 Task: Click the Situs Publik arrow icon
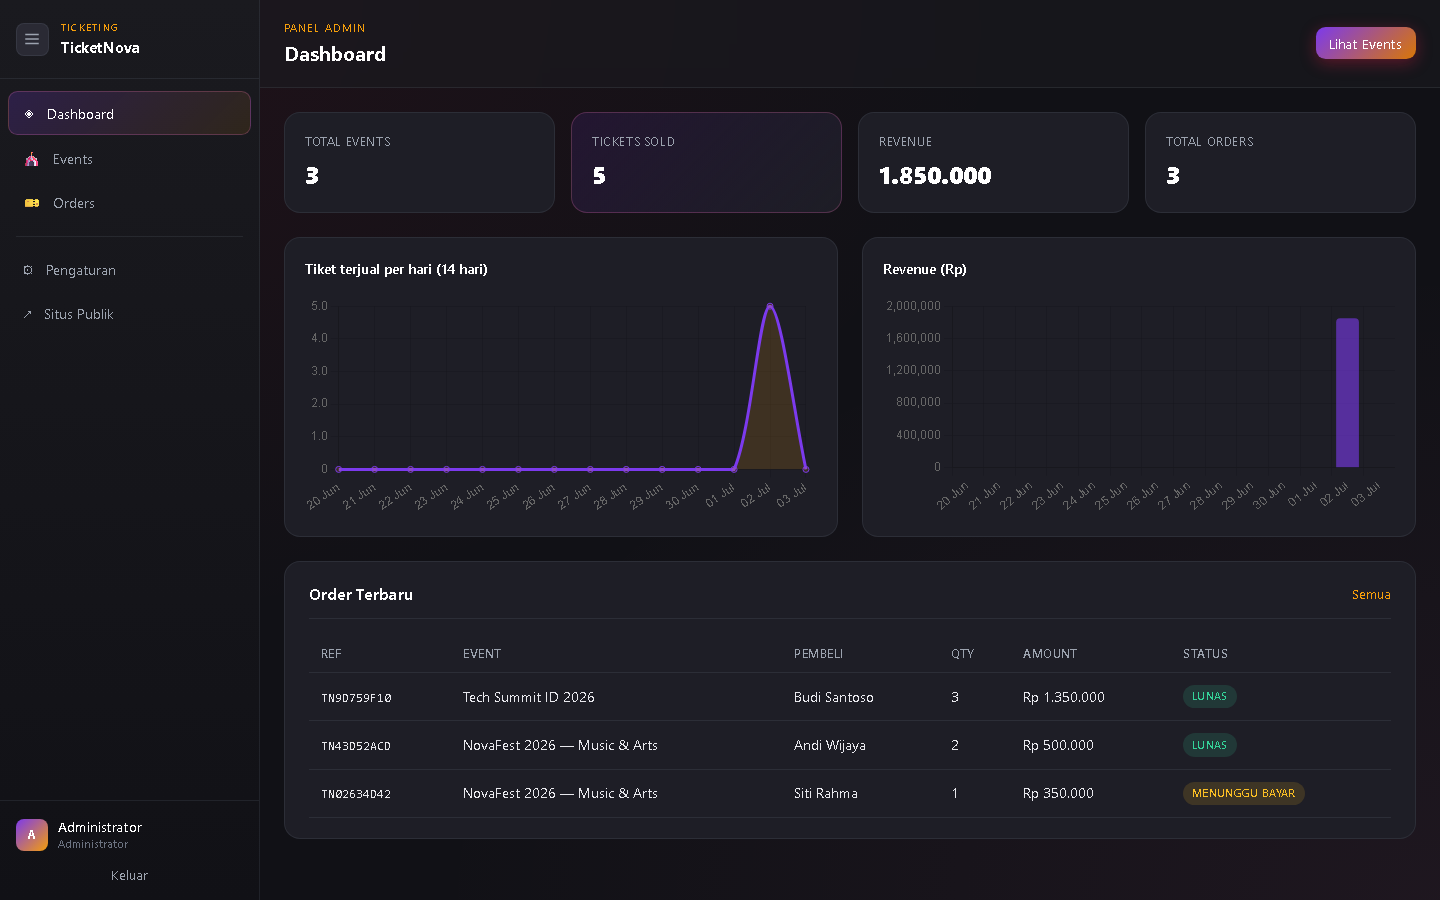pyautogui.click(x=27, y=314)
